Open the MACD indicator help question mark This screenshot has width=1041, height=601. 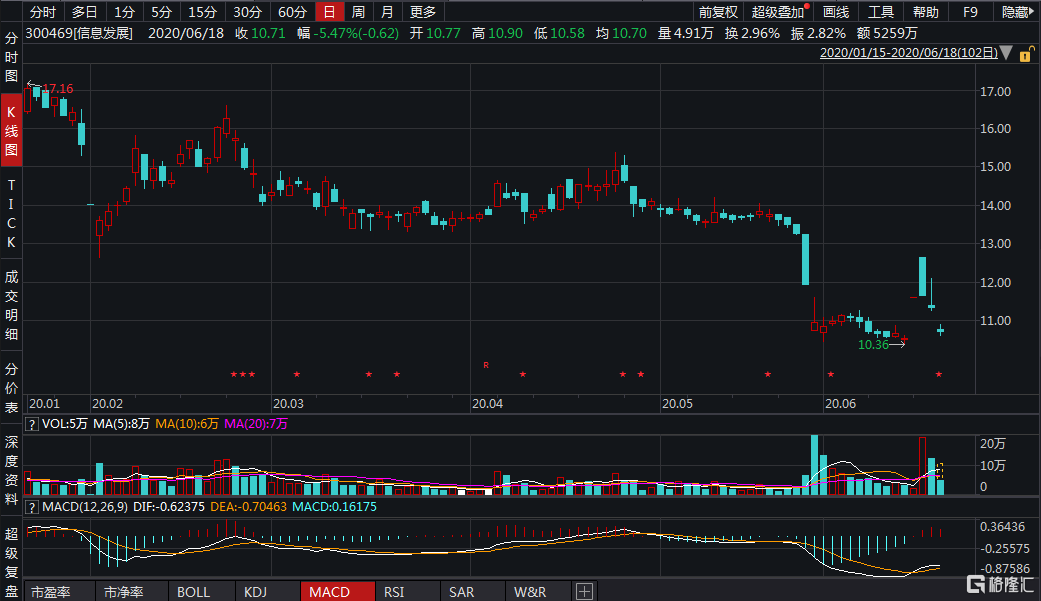coord(31,507)
